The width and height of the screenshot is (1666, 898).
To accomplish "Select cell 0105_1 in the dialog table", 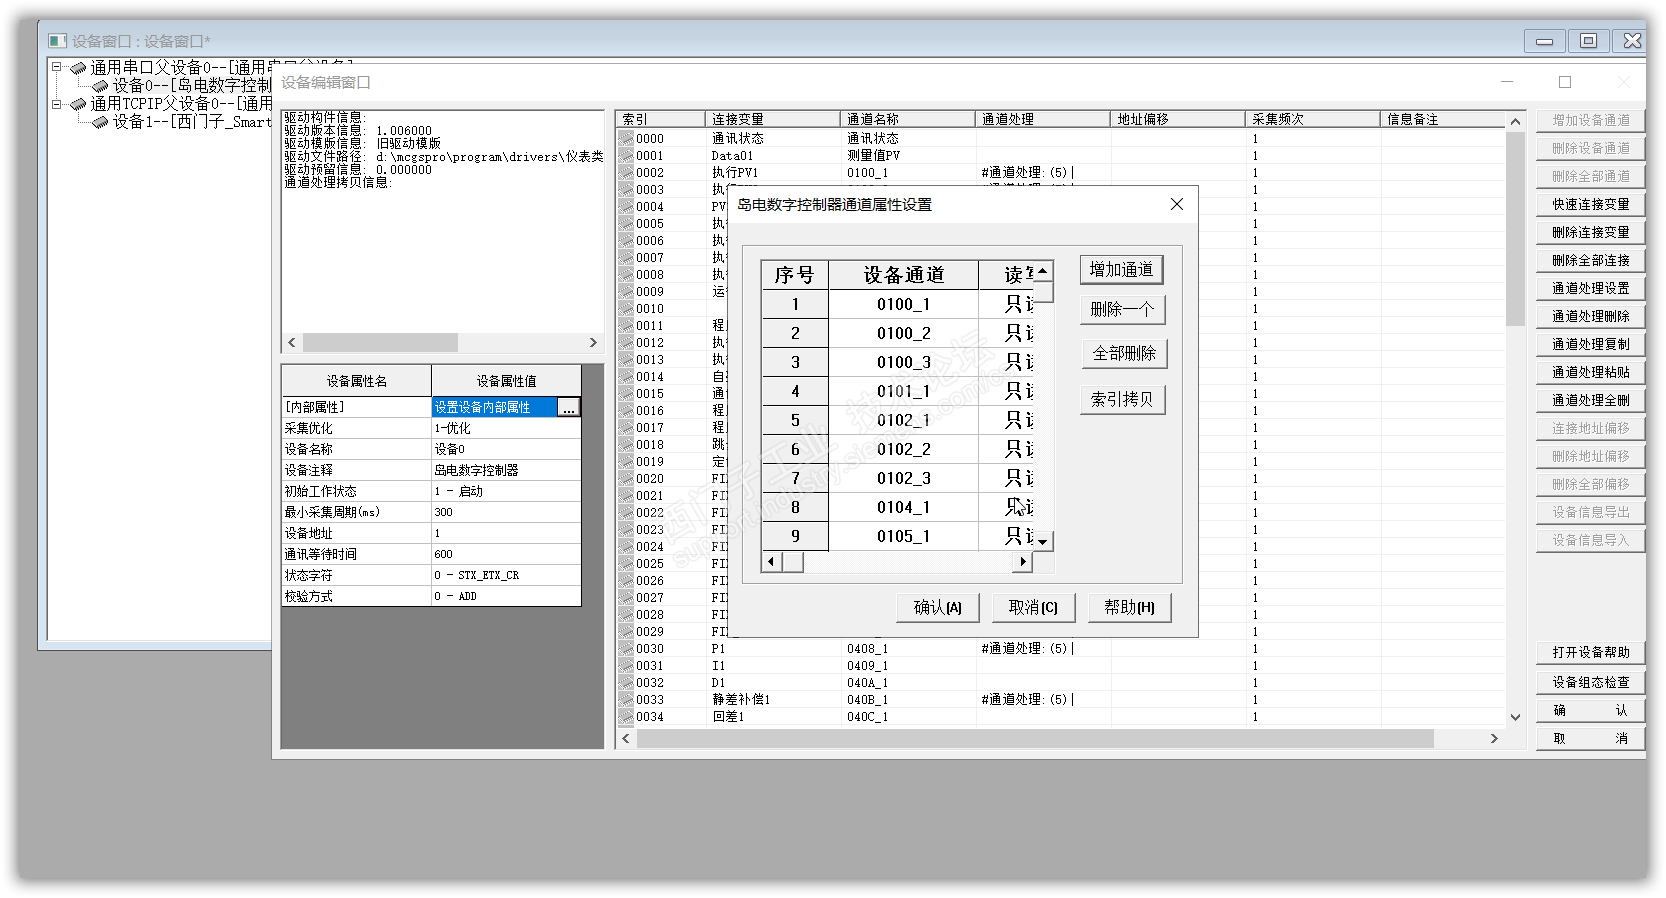I will tap(904, 536).
